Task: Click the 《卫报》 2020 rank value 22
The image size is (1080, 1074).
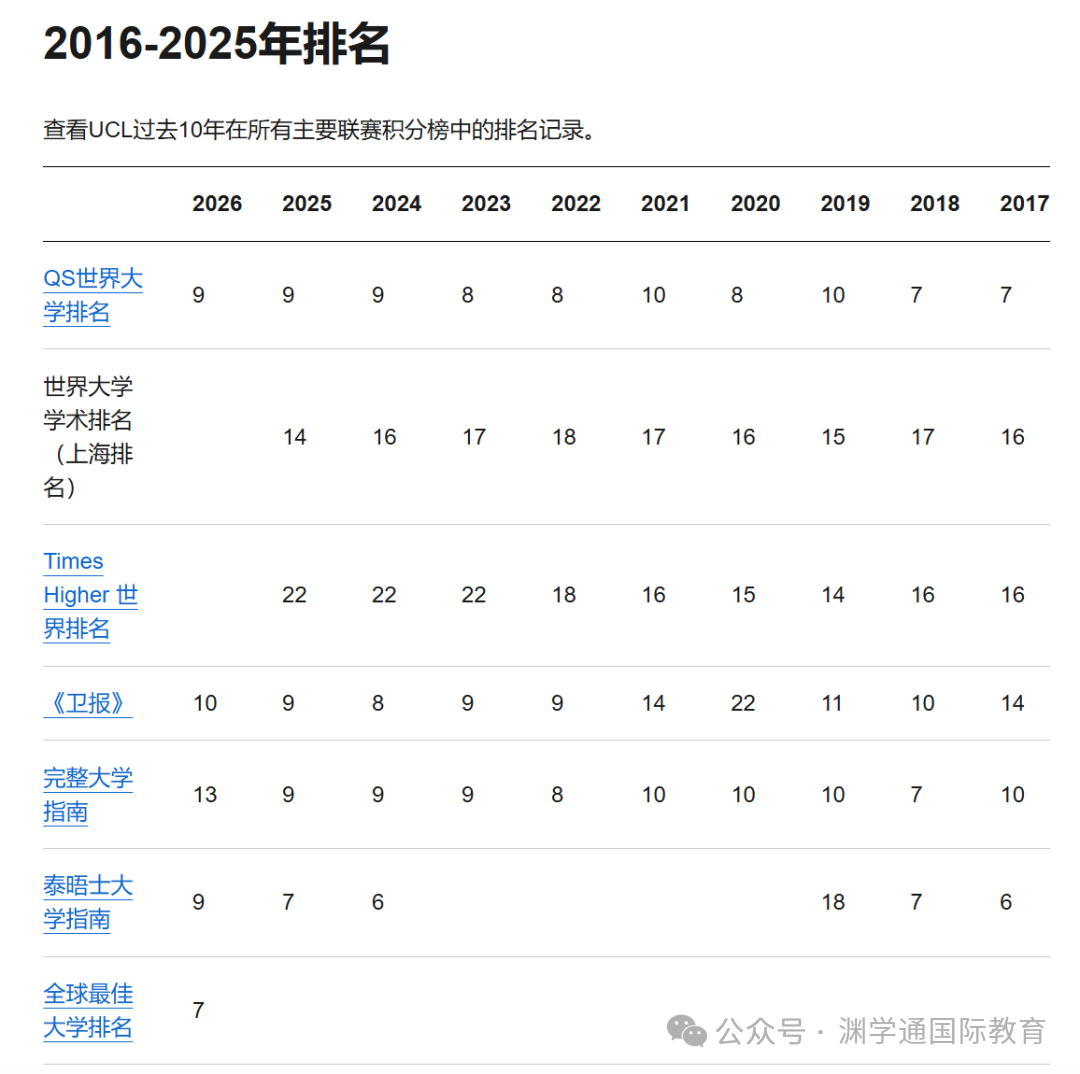Action: tap(743, 703)
